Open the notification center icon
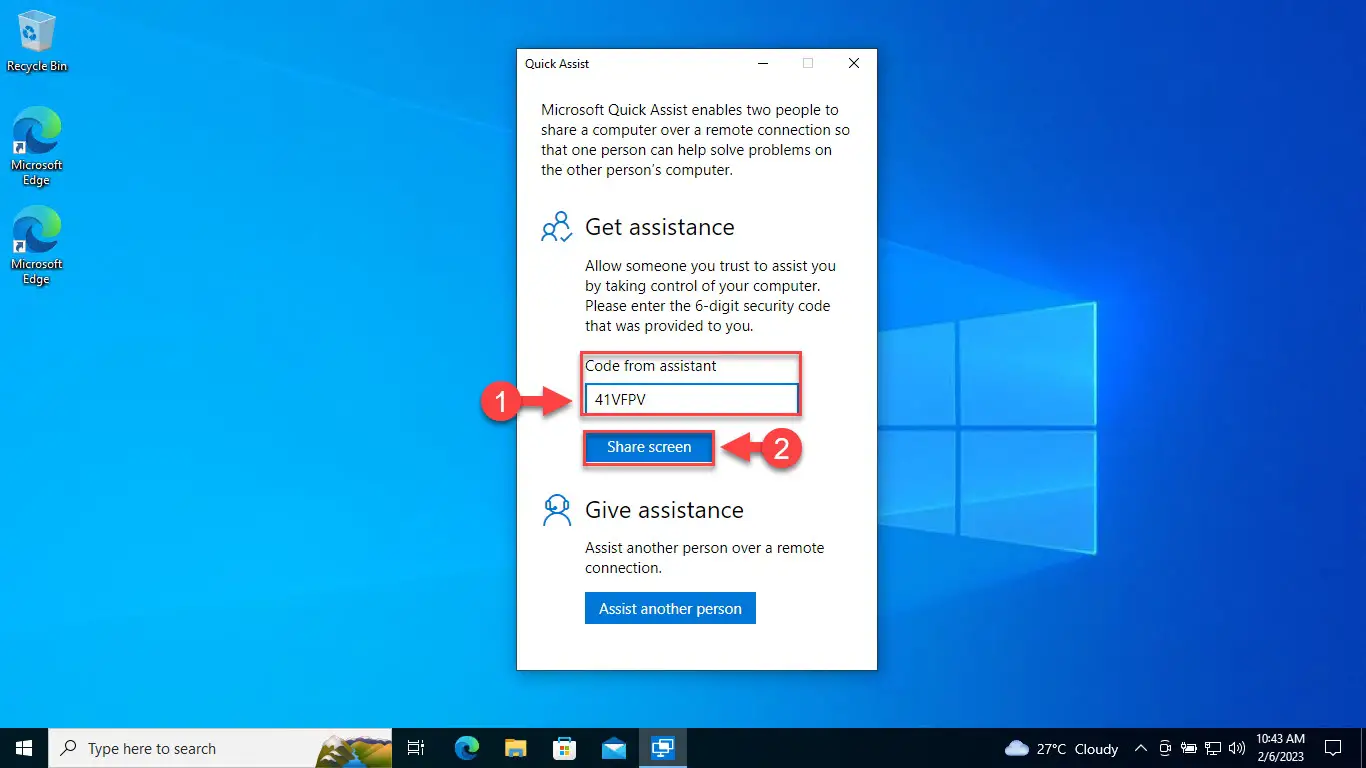1366x768 pixels. [x=1333, y=748]
